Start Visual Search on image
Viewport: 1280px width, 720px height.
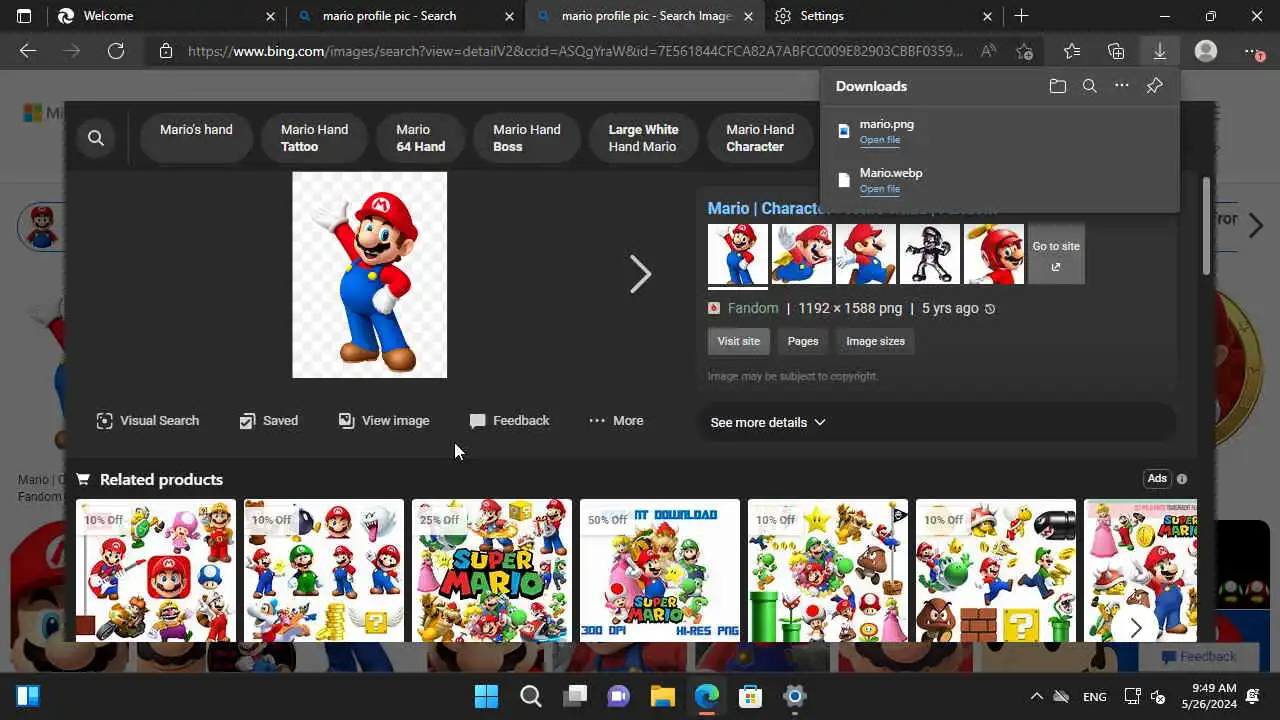tap(147, 421)
